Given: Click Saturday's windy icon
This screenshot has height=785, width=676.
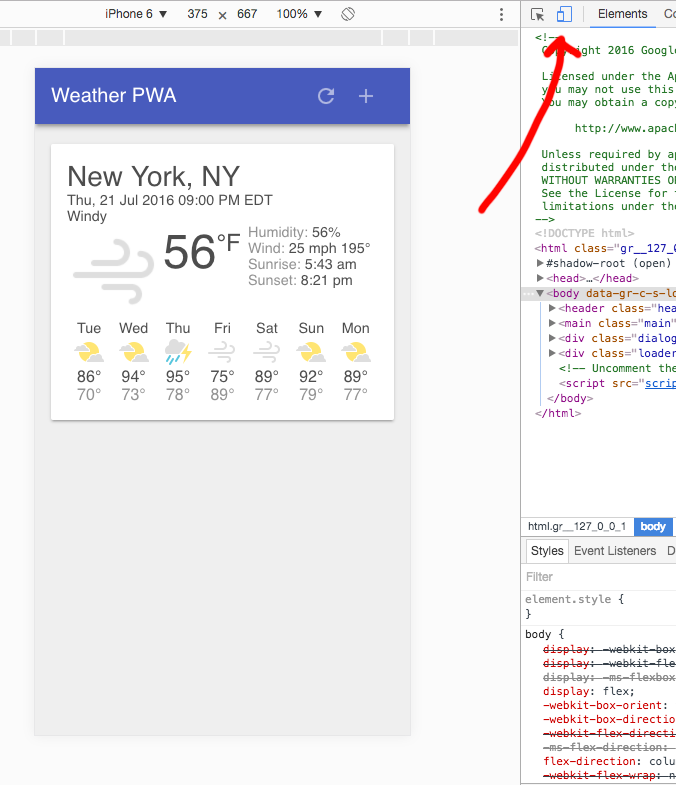Looking at the screenshot, I should coord(266,352).
